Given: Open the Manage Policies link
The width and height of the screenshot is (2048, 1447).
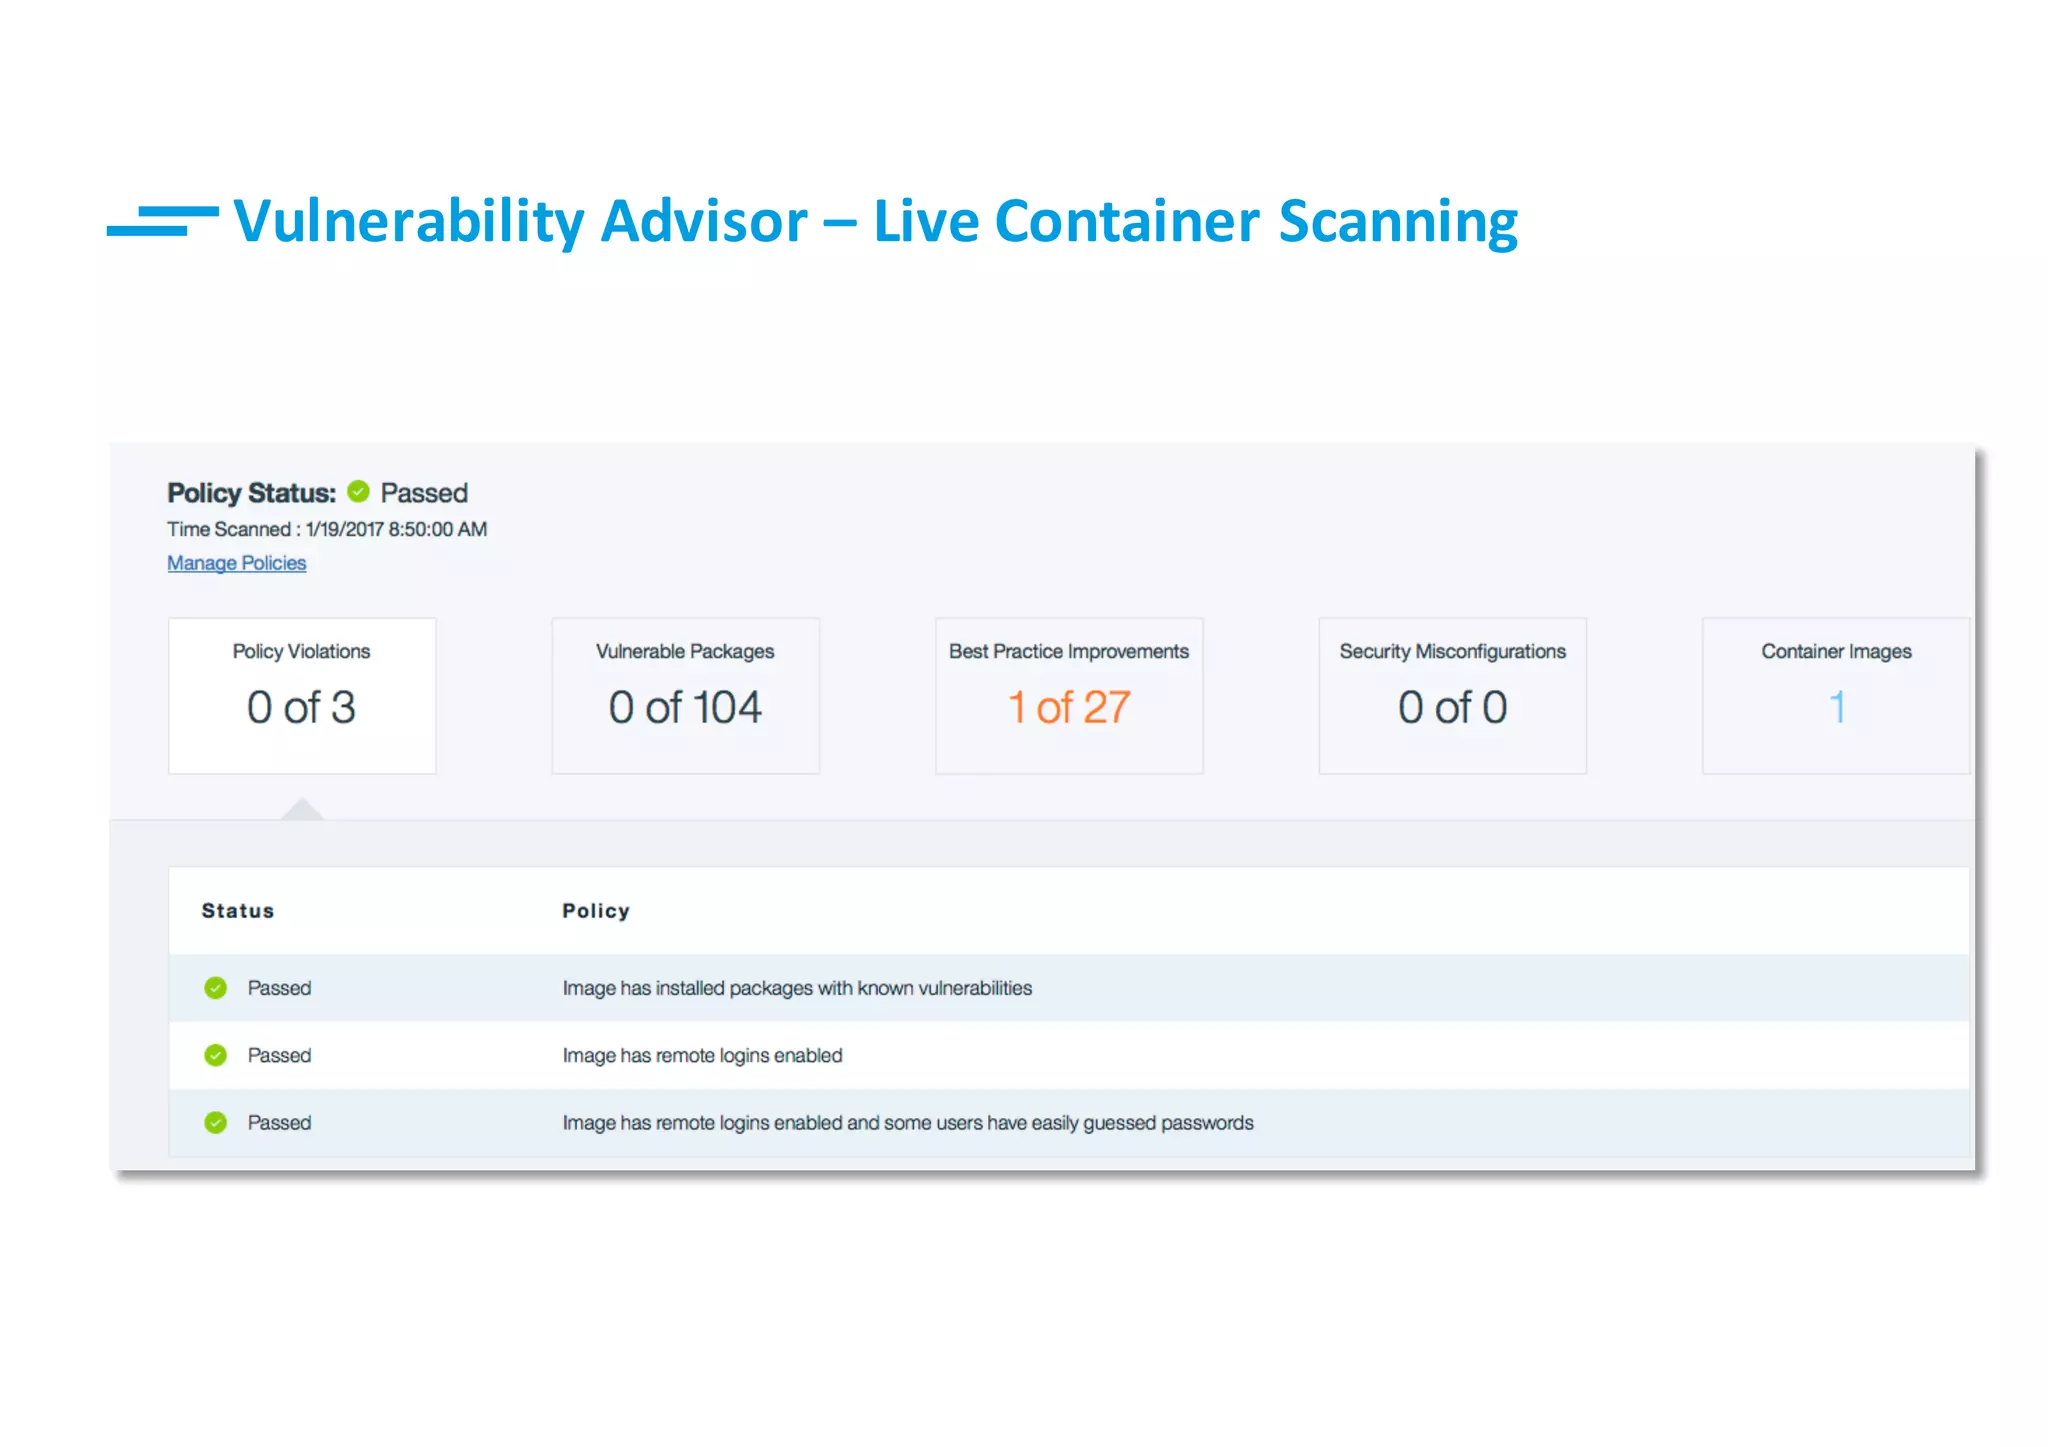Looking at the screenshot, I should [x=236, y=563].
